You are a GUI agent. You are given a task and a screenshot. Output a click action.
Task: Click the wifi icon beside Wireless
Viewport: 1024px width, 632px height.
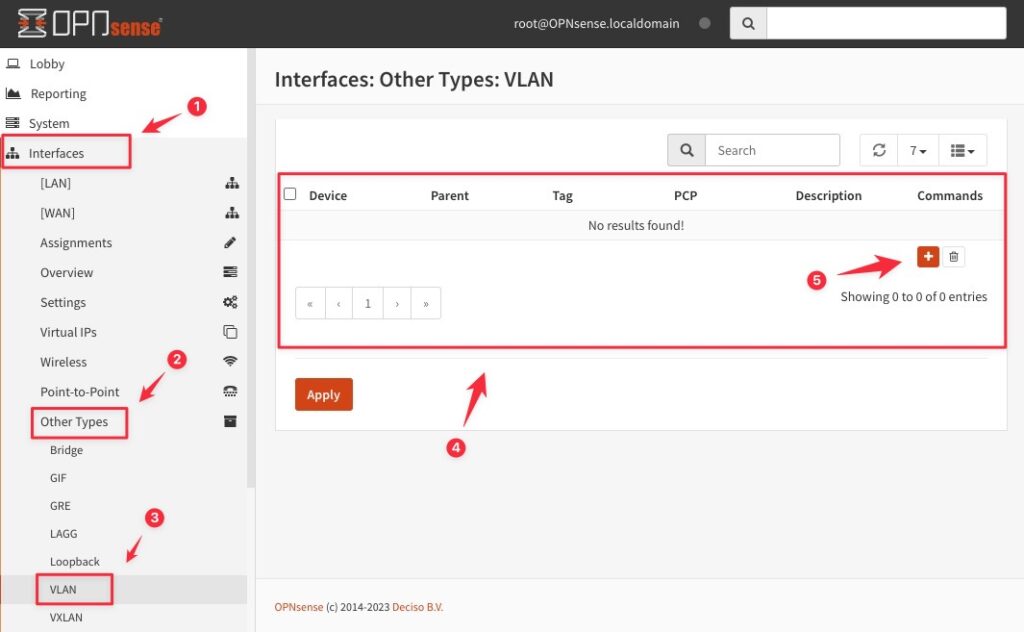230,361
